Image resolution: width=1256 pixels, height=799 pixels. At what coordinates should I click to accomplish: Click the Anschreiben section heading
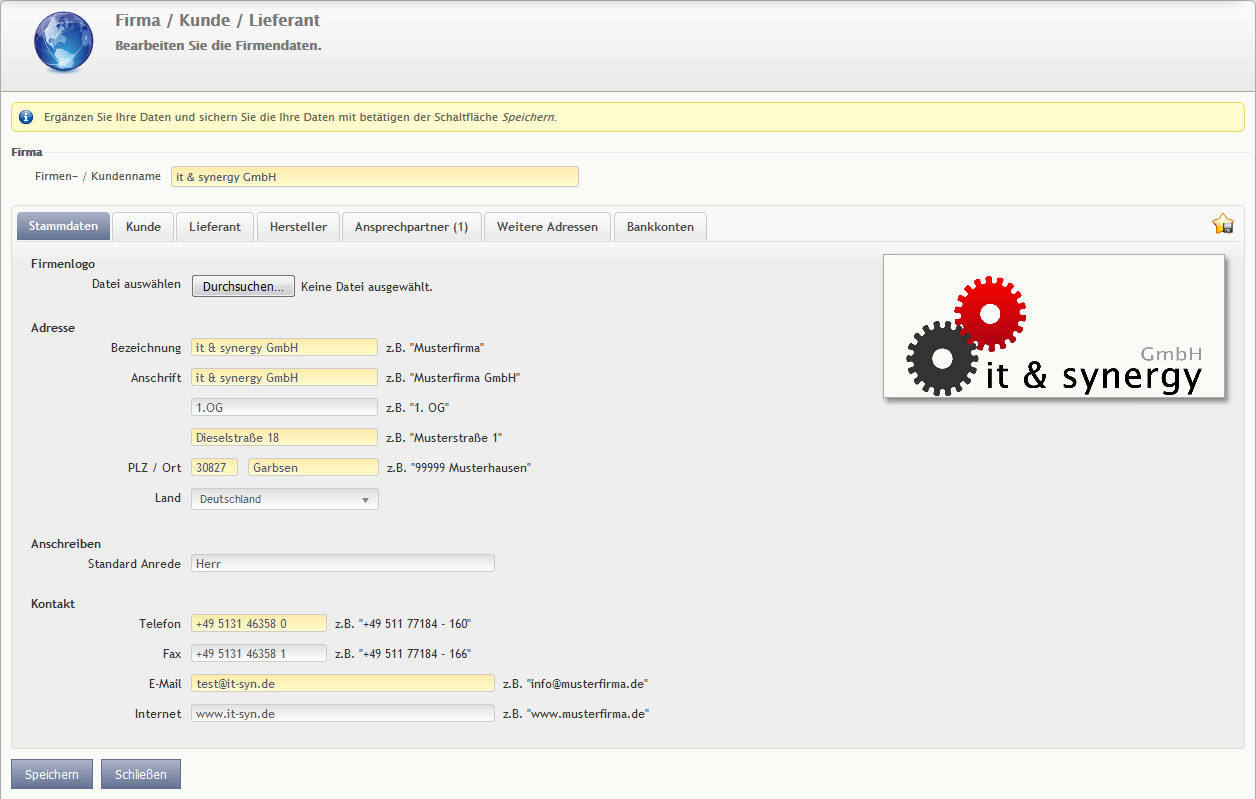pyautogui.click(x=66, y=544)
